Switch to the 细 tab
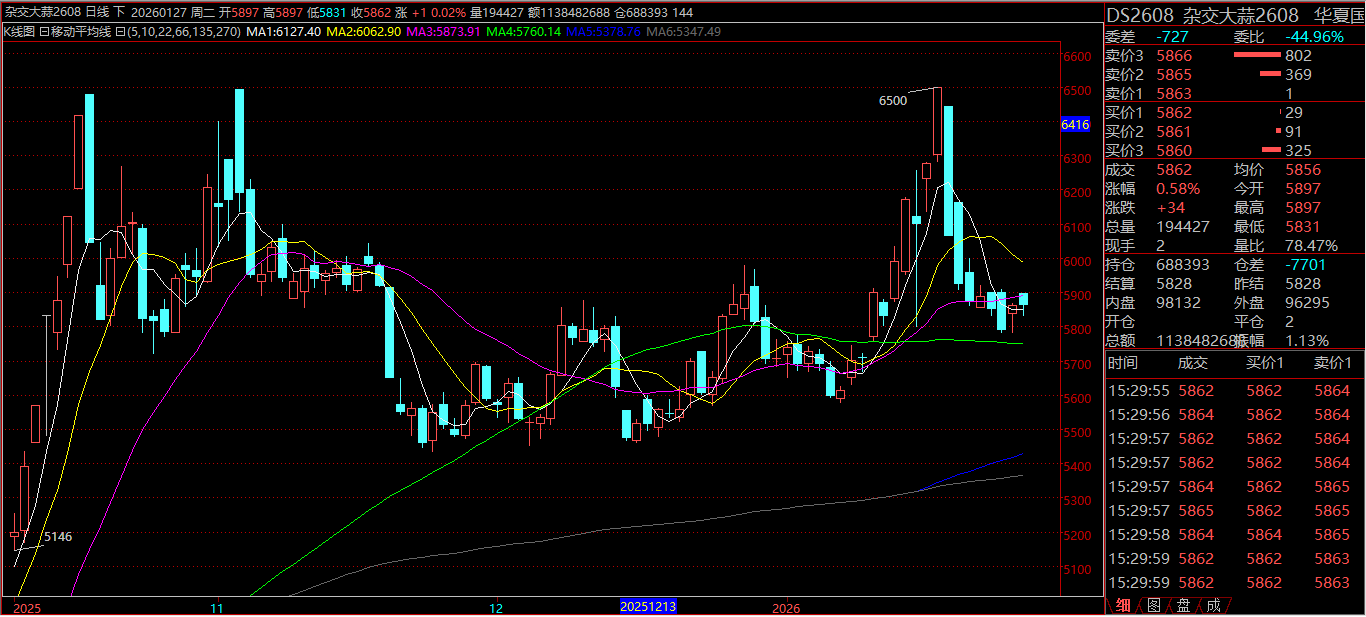The height and width of the screenshot is (617, 1366). click(1123, 605)
